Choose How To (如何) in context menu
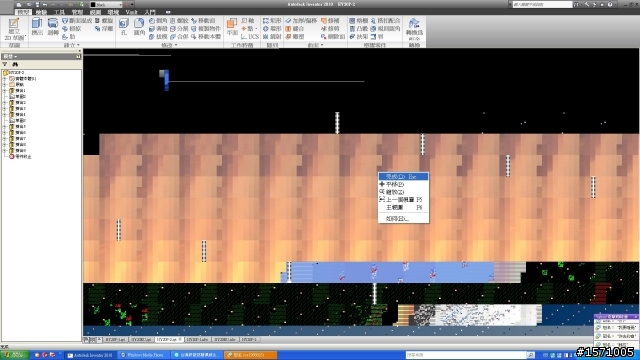Screen dimensions: 640x360 (403, 219)
